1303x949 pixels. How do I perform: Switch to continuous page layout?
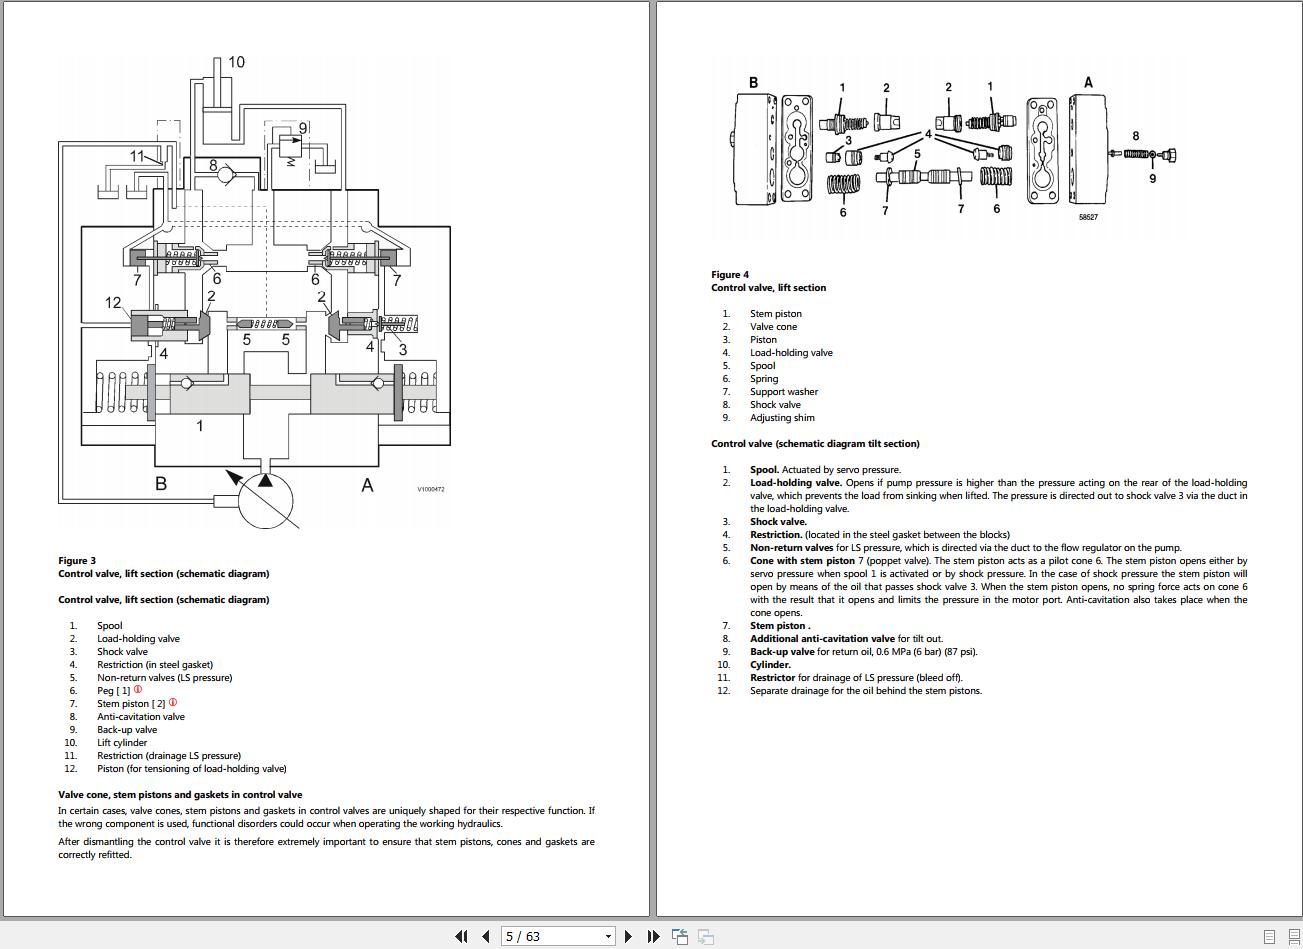(x=1293, y=937)
